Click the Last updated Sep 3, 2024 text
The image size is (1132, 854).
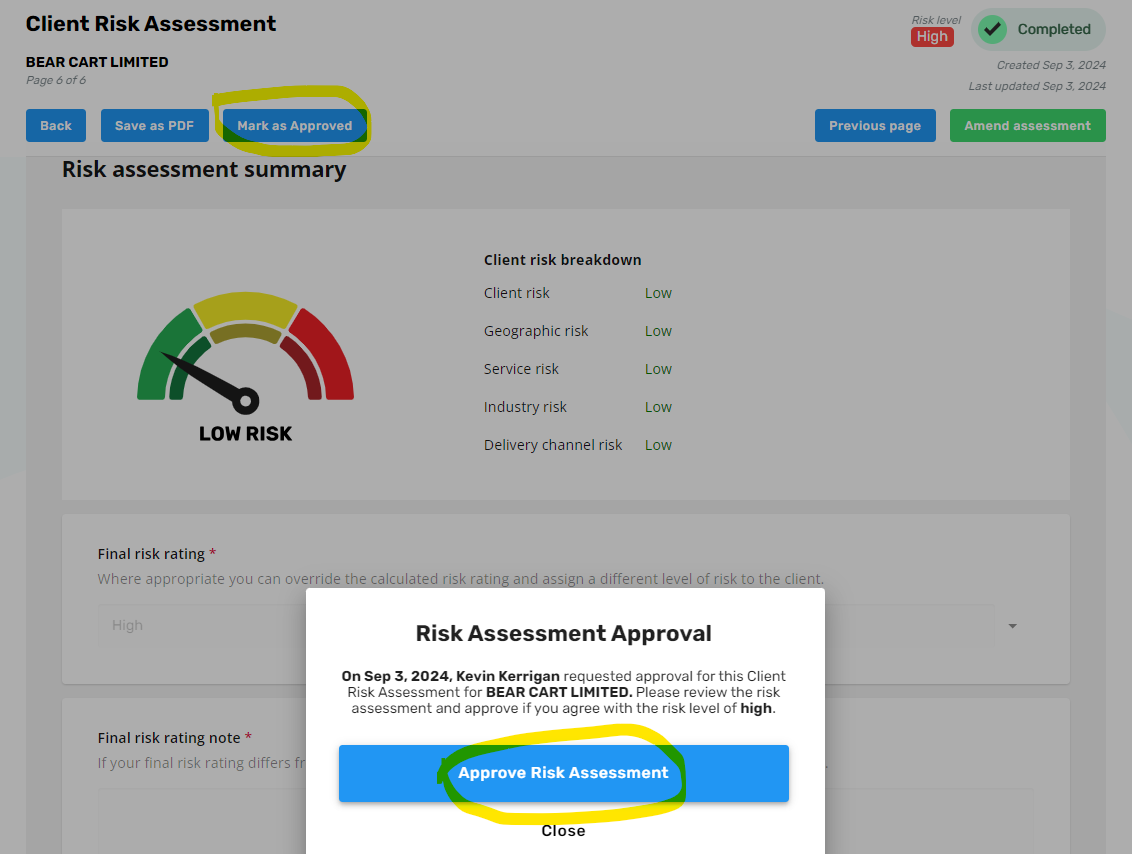pos(1037,86)
